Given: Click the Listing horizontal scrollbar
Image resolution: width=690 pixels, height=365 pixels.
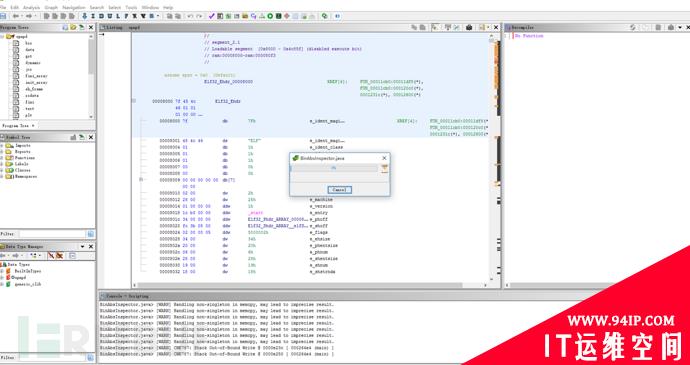Looking at the screenshot, I should [x=310, y=285].
